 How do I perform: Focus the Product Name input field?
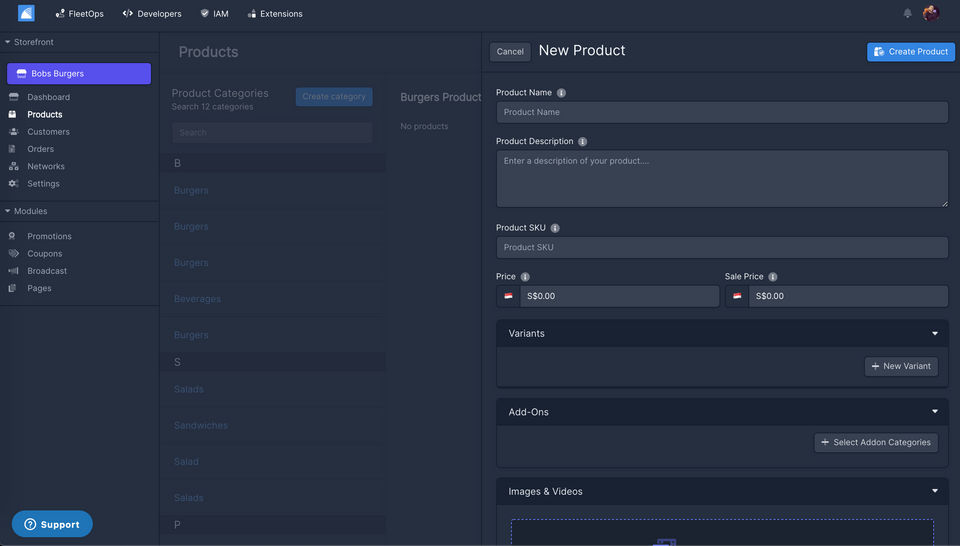[722, 112]
